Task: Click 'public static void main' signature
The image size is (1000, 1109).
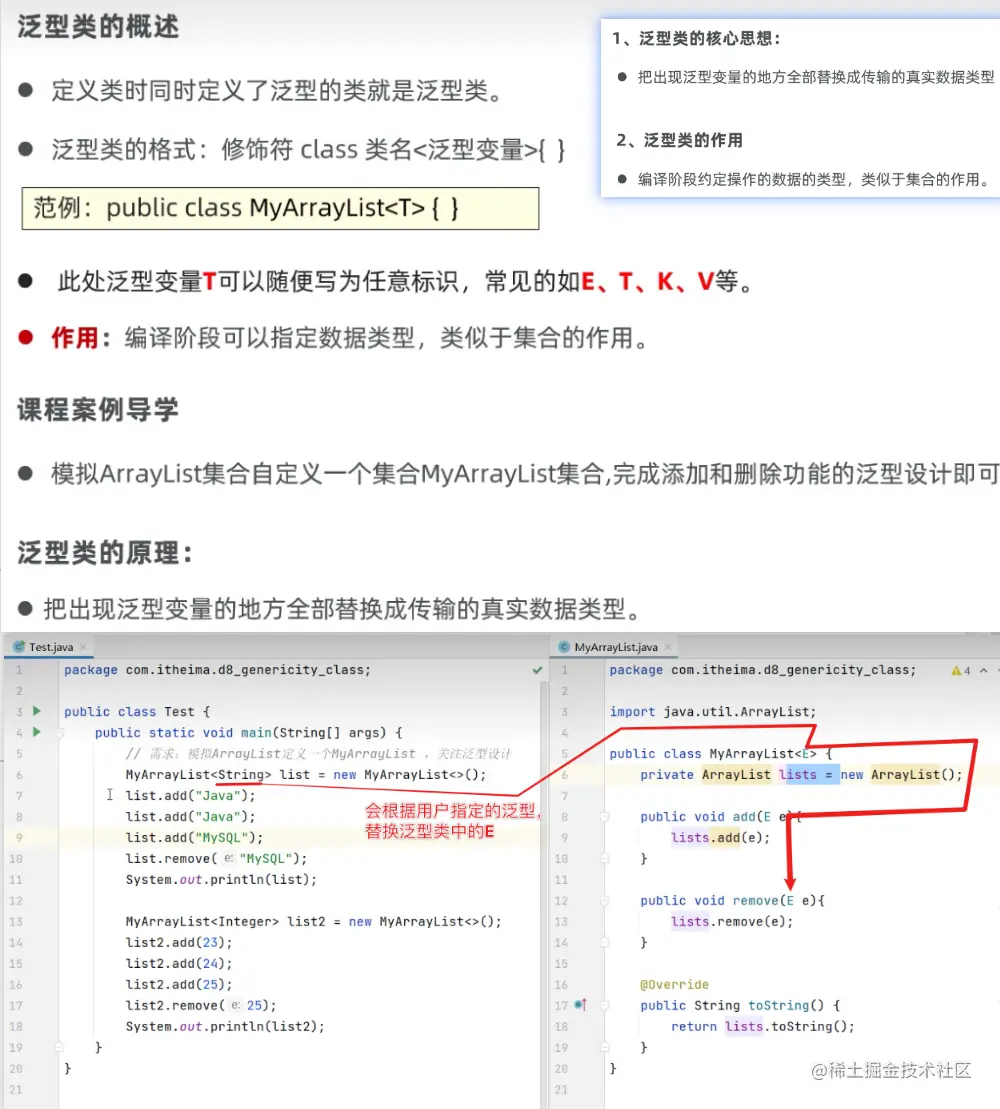Action: [248, 733]
